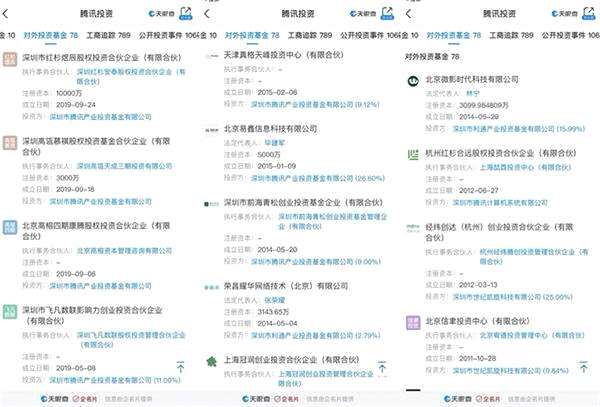Viewport: 600px width, 407px height.
Task: Open 深圳市利通产业投资基金 link showing 15.99%
Action: coord(519,129)
